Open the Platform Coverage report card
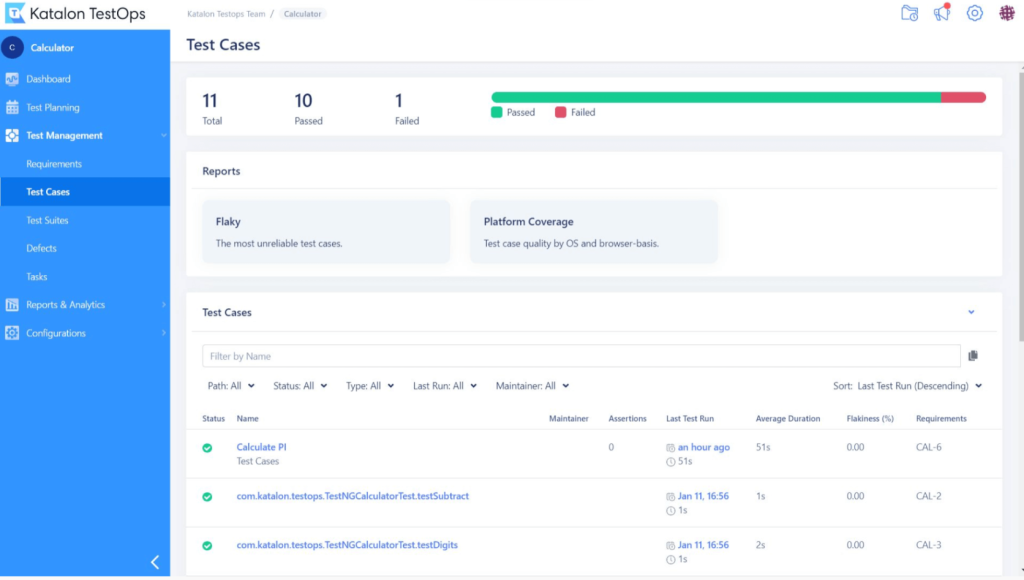Viewport: 1024px width, 580px height. (594, 232)
